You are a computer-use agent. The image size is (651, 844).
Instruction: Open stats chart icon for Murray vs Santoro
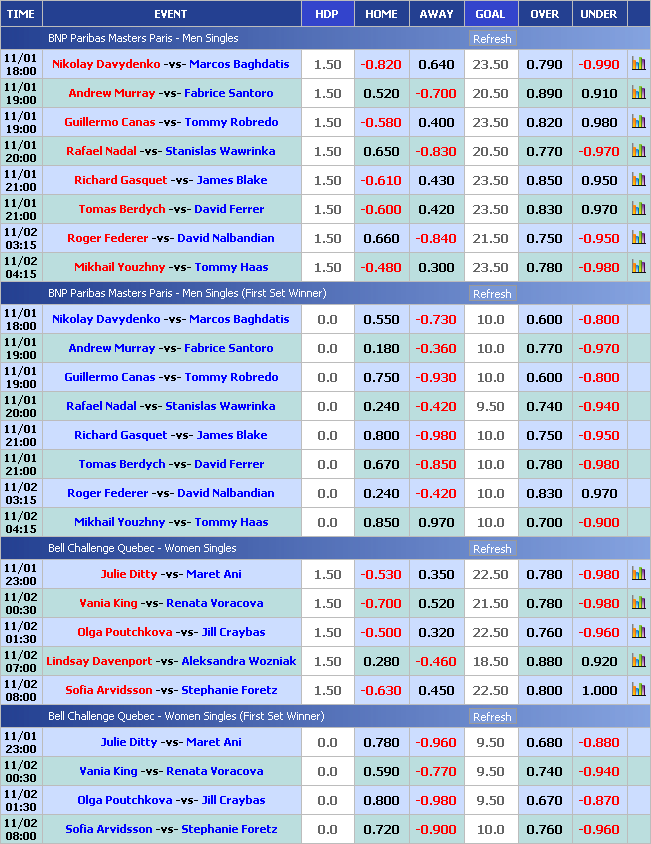638,93
